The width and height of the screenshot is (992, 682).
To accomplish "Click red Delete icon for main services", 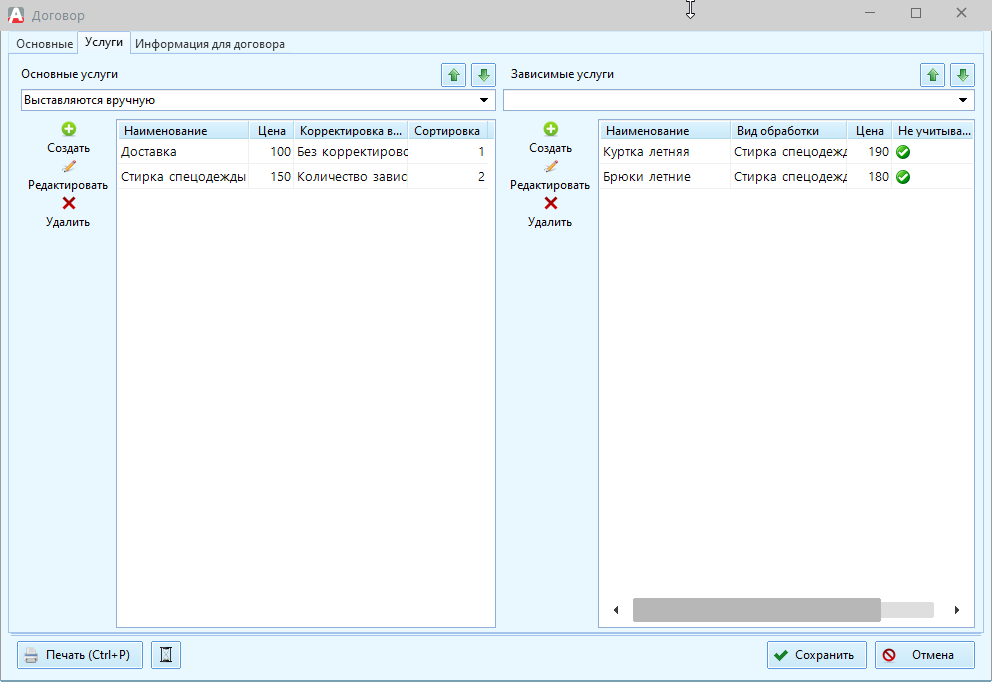I will pyautogui.click(x=68, y=203).
